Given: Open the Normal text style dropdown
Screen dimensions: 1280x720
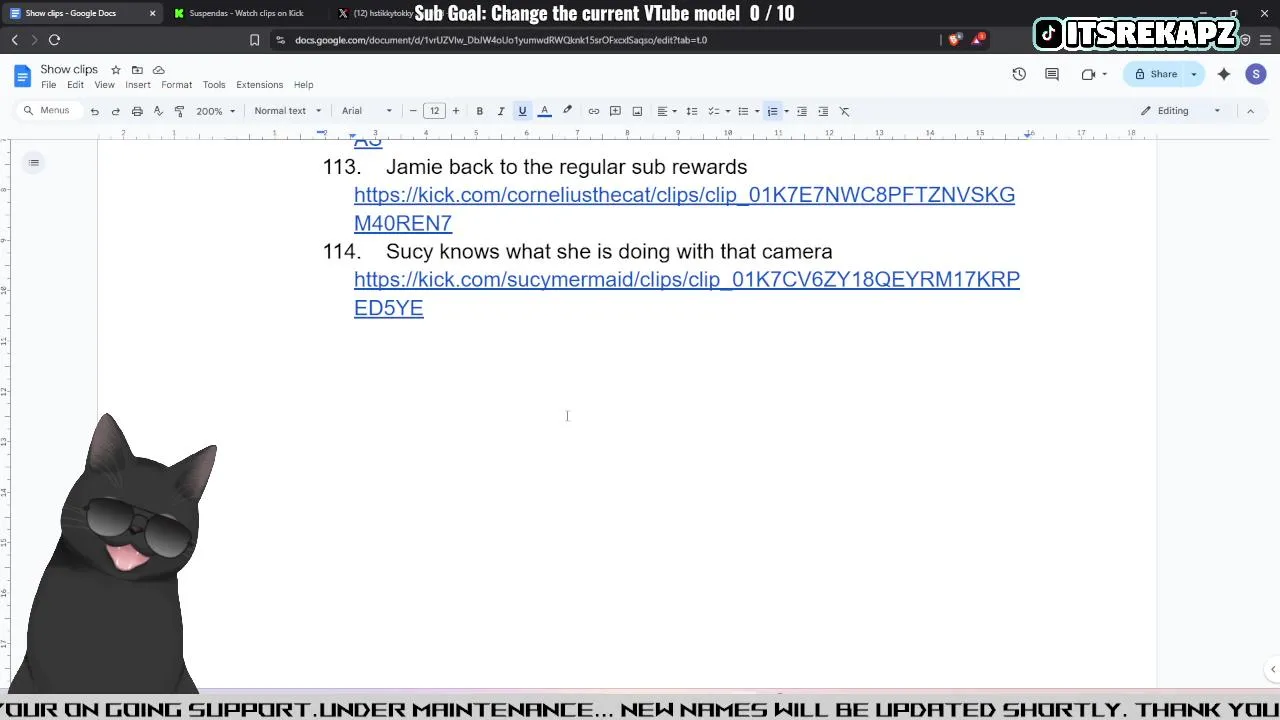Looking at the screenshot, I should click(x=288, y=111).
